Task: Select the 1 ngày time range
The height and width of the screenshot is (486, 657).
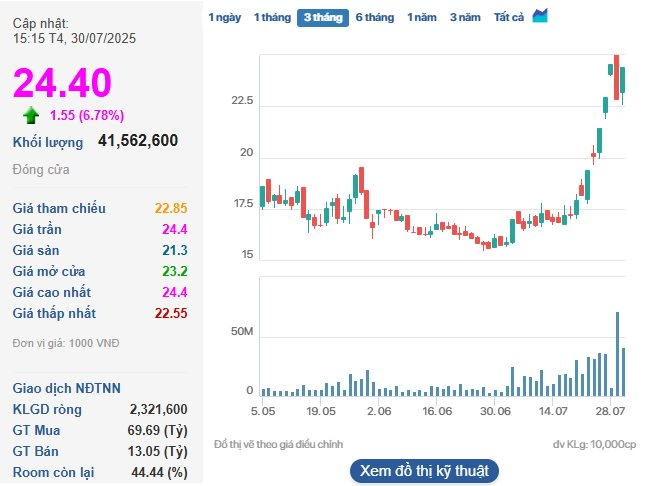Action: tap(224, 17)
